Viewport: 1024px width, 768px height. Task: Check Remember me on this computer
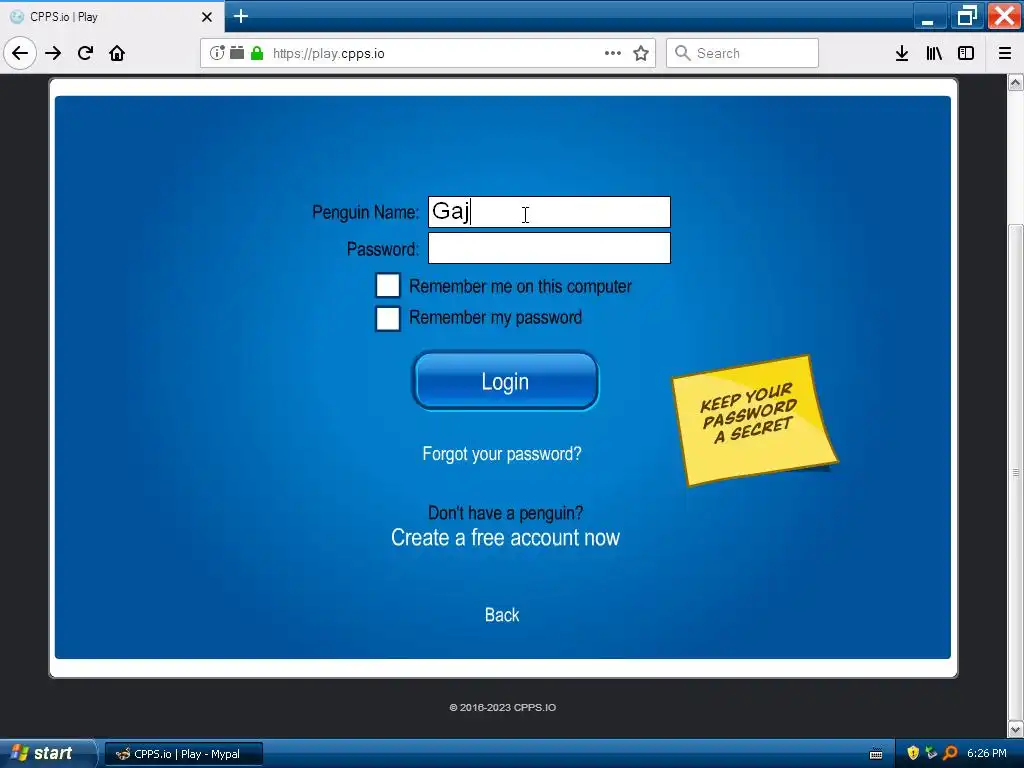pyautogui.click(x=388, y=285)
